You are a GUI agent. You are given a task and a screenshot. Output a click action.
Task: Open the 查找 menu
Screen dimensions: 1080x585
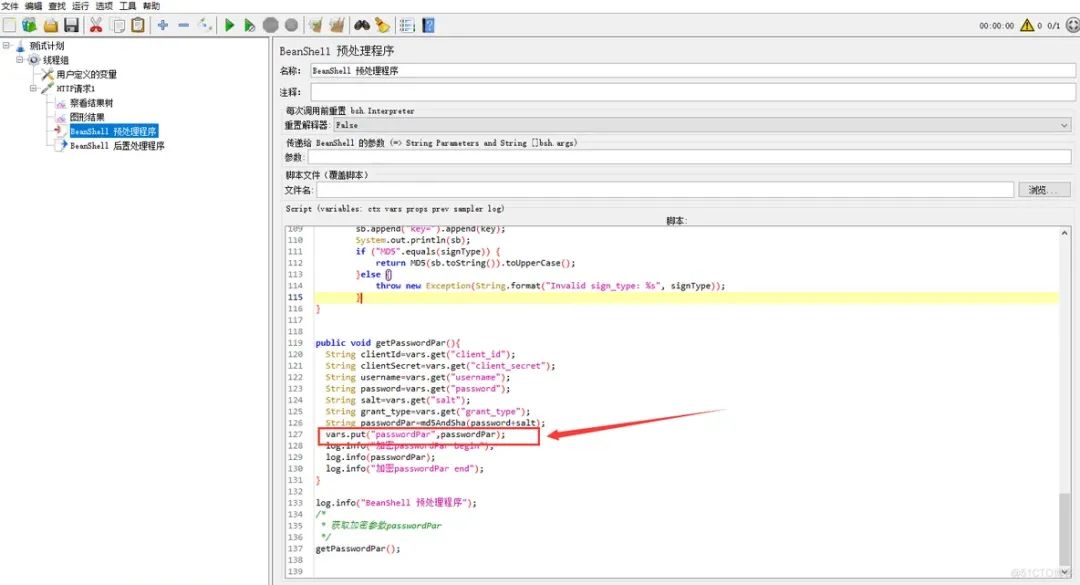pos(57,6)
